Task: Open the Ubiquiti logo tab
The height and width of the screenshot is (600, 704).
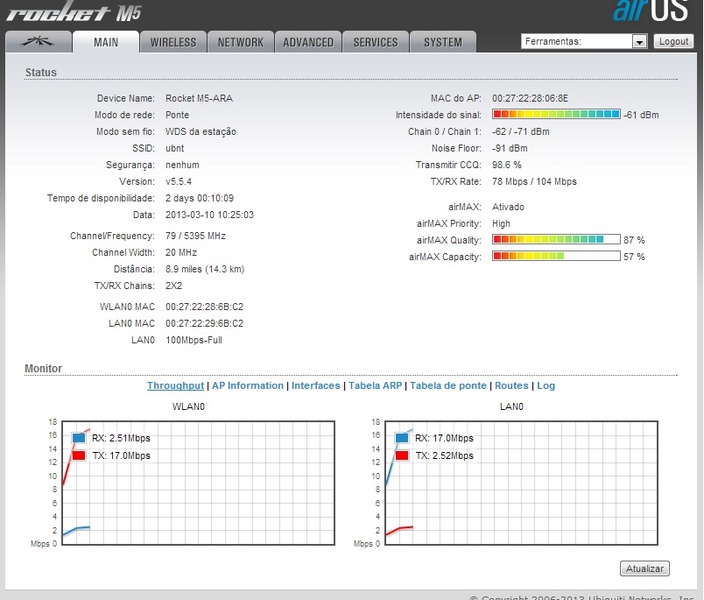Action: pos(39,42)
